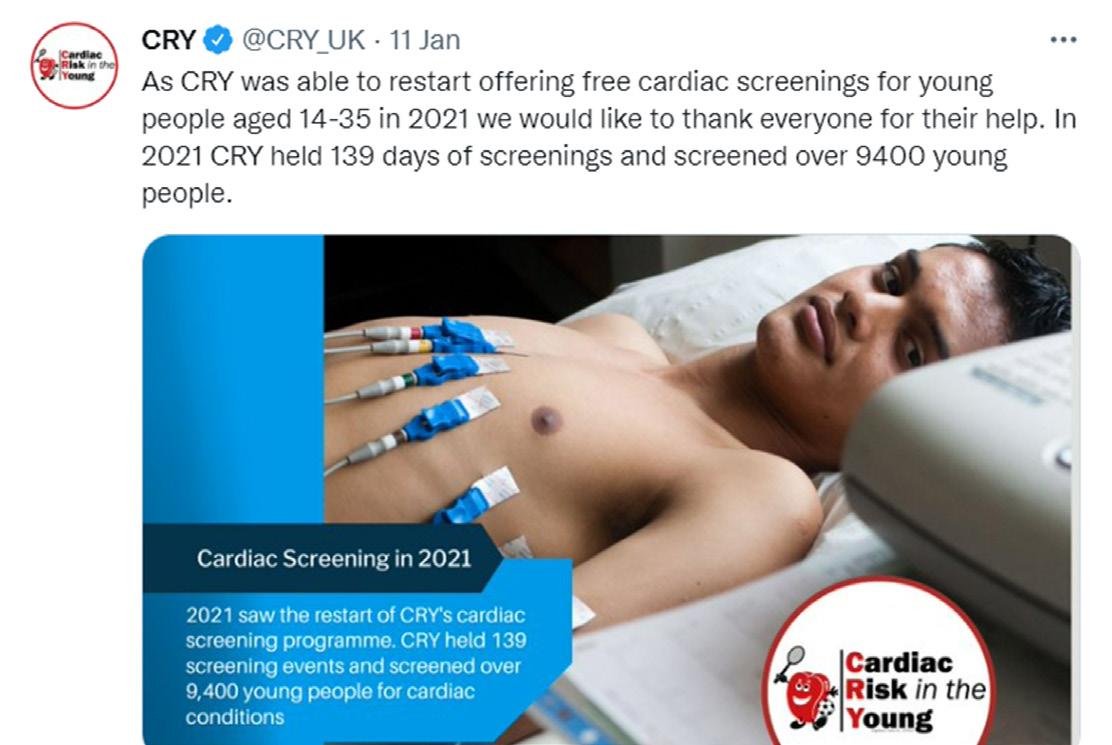This screenshot has width=1112, height=745.
Task: Open the CRY profile avatar logo
Action: coord(74,65)
